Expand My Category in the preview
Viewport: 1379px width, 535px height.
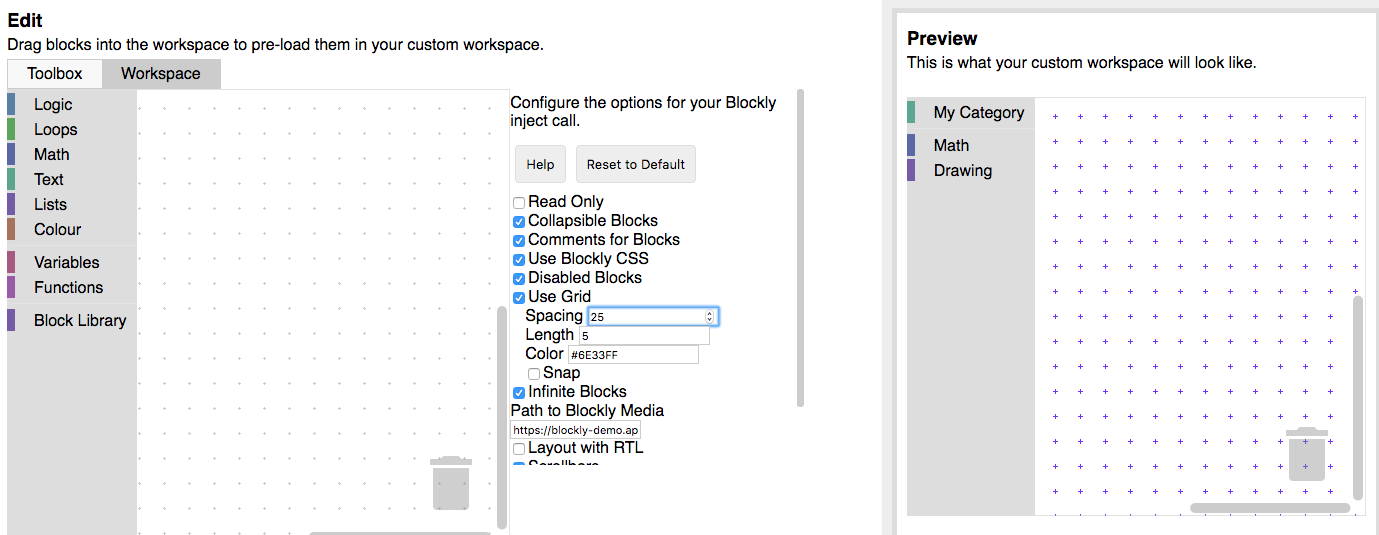(x=978, y=112)
